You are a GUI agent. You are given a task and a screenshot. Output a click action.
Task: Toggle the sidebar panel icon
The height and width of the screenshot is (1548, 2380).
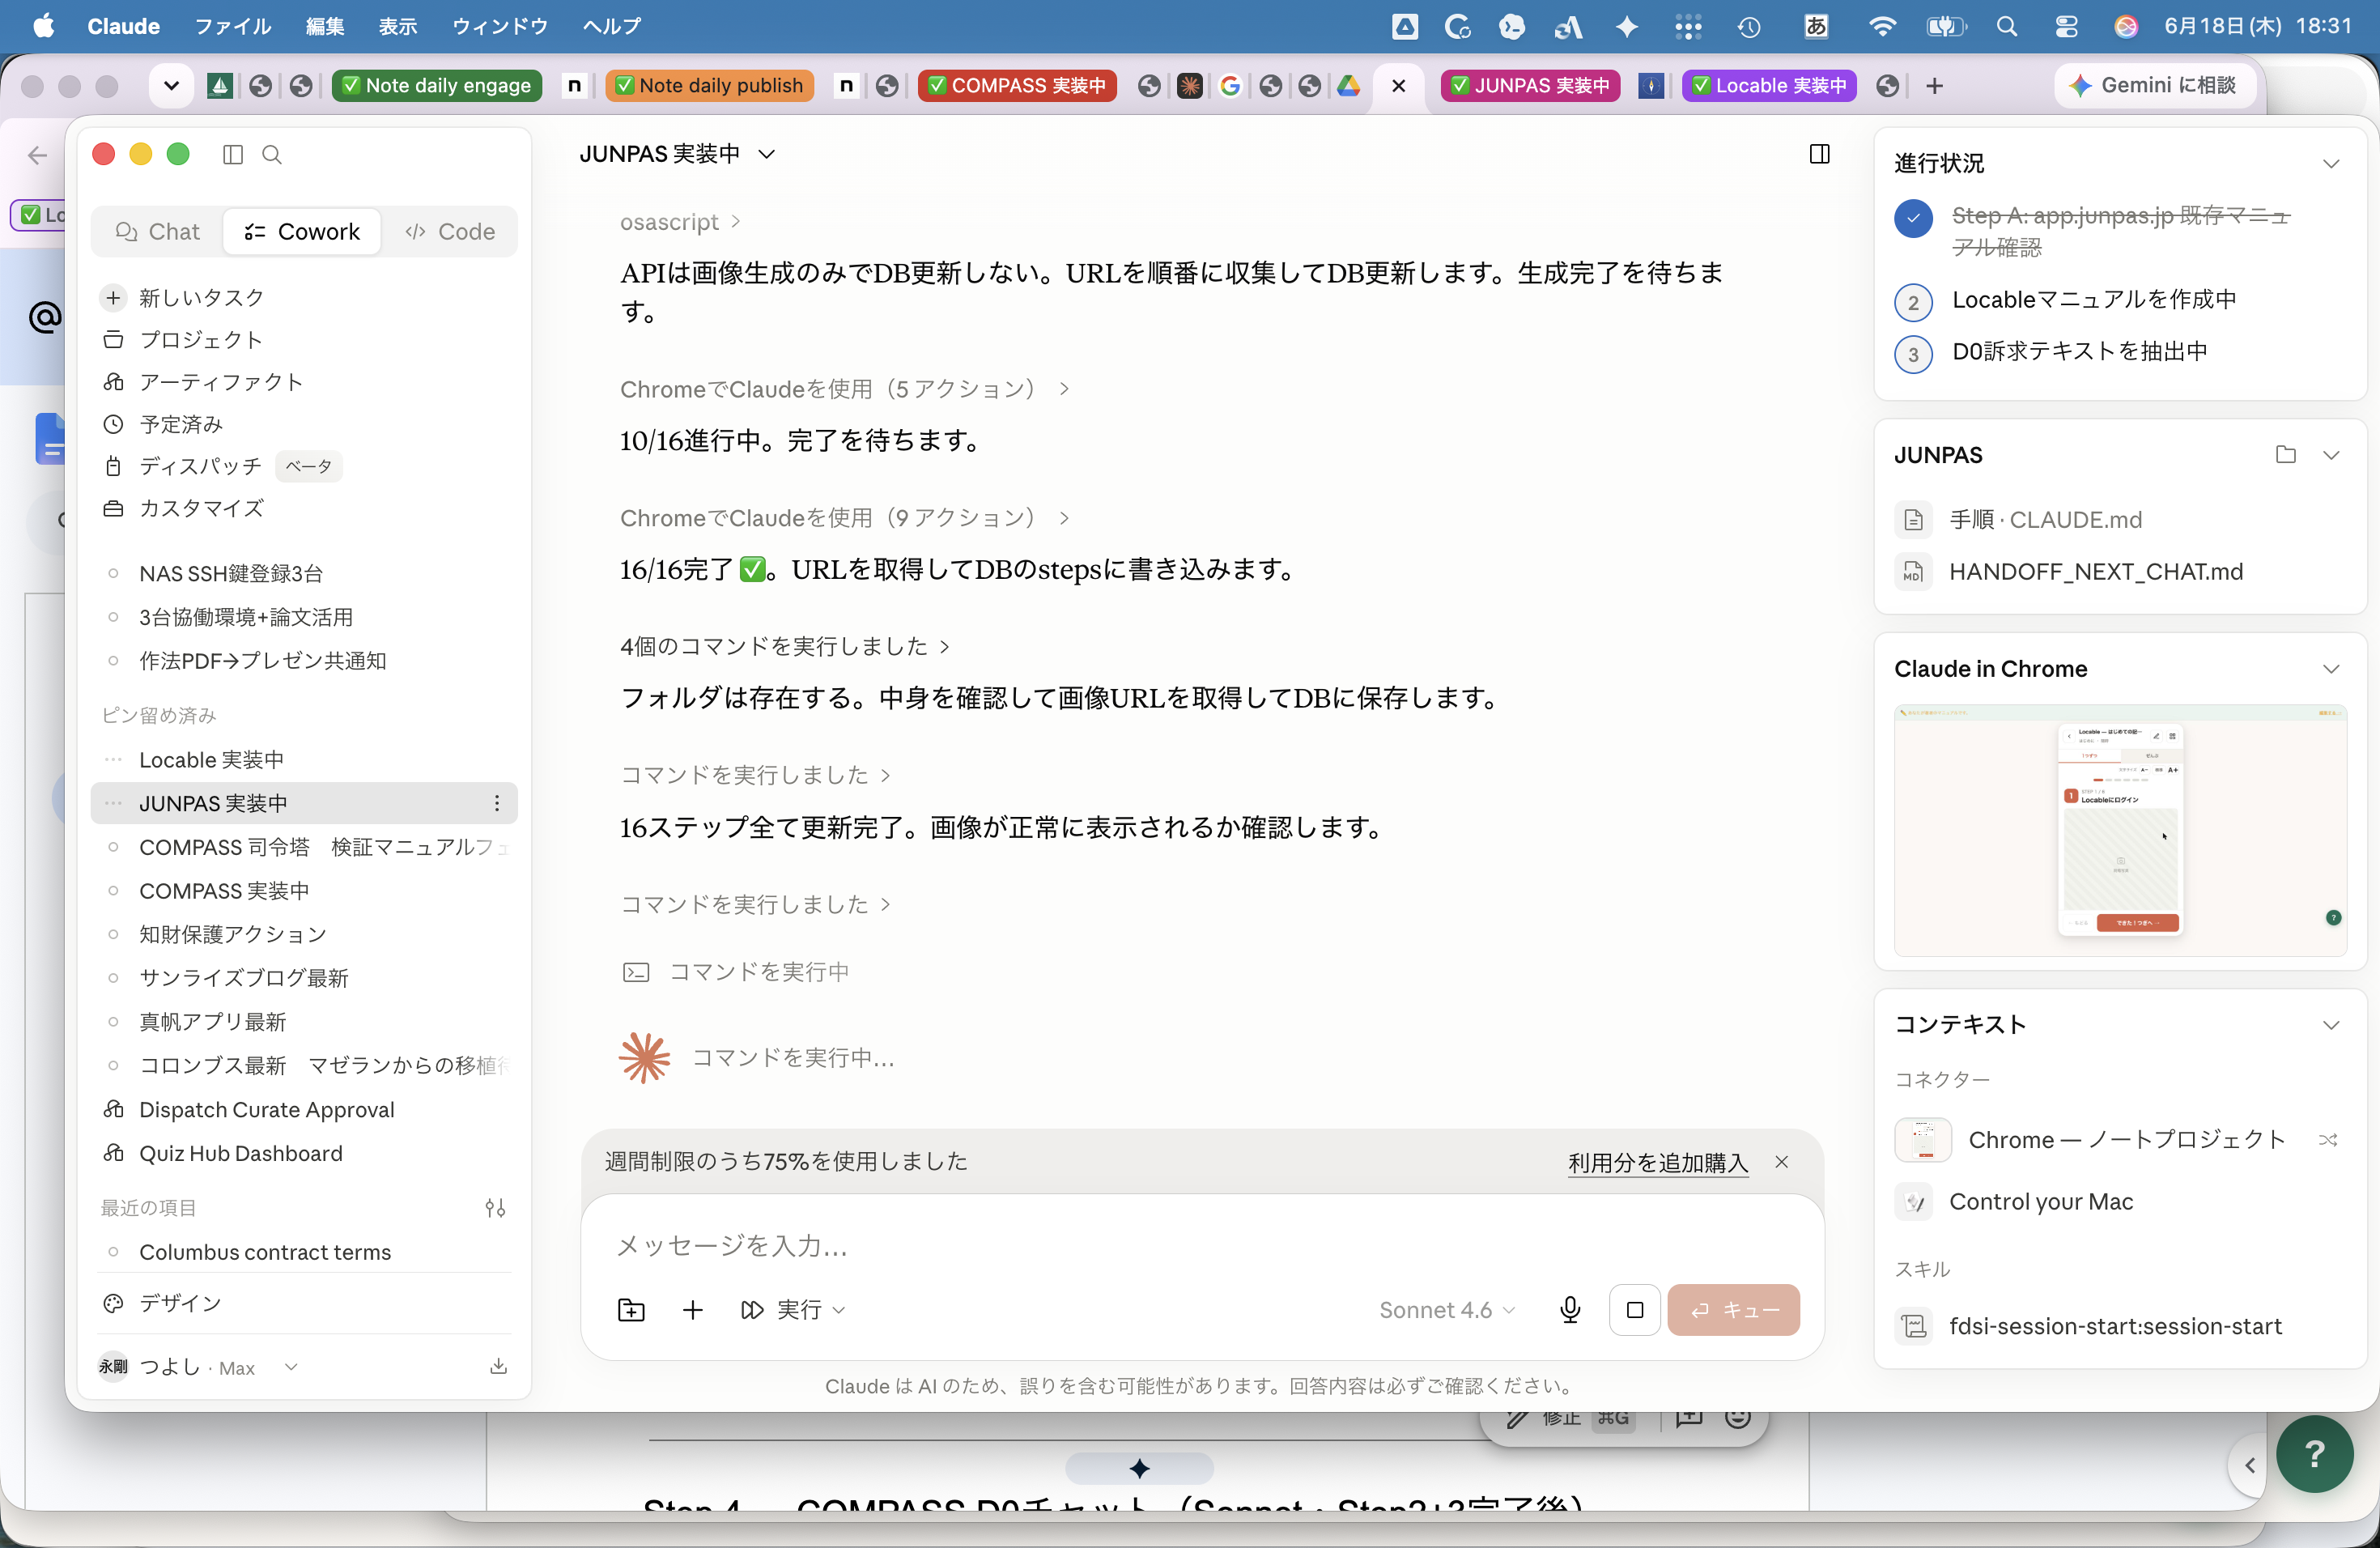(233, 154)
